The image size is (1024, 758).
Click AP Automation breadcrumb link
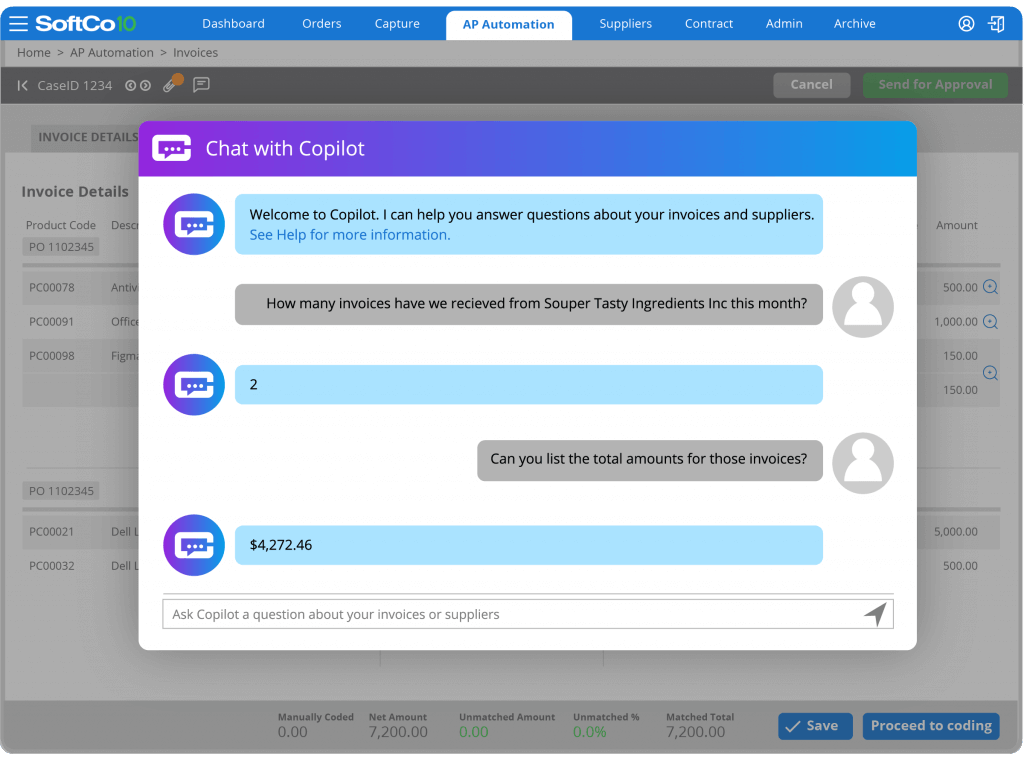pyautogui.click(x=112, y=53)
